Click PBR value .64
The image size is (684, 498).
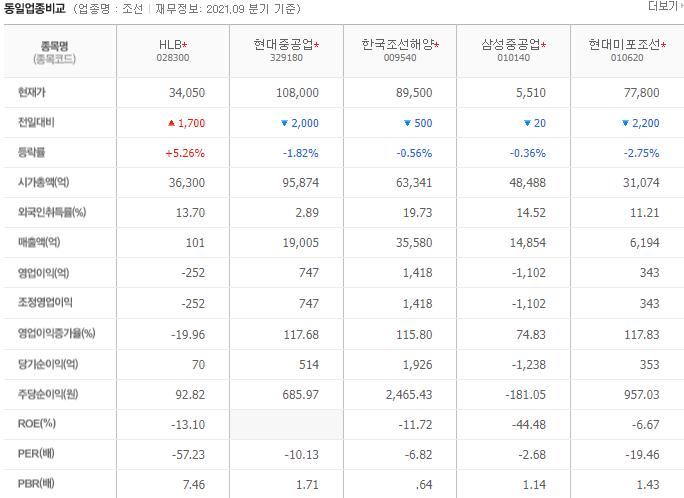point(424,485)
